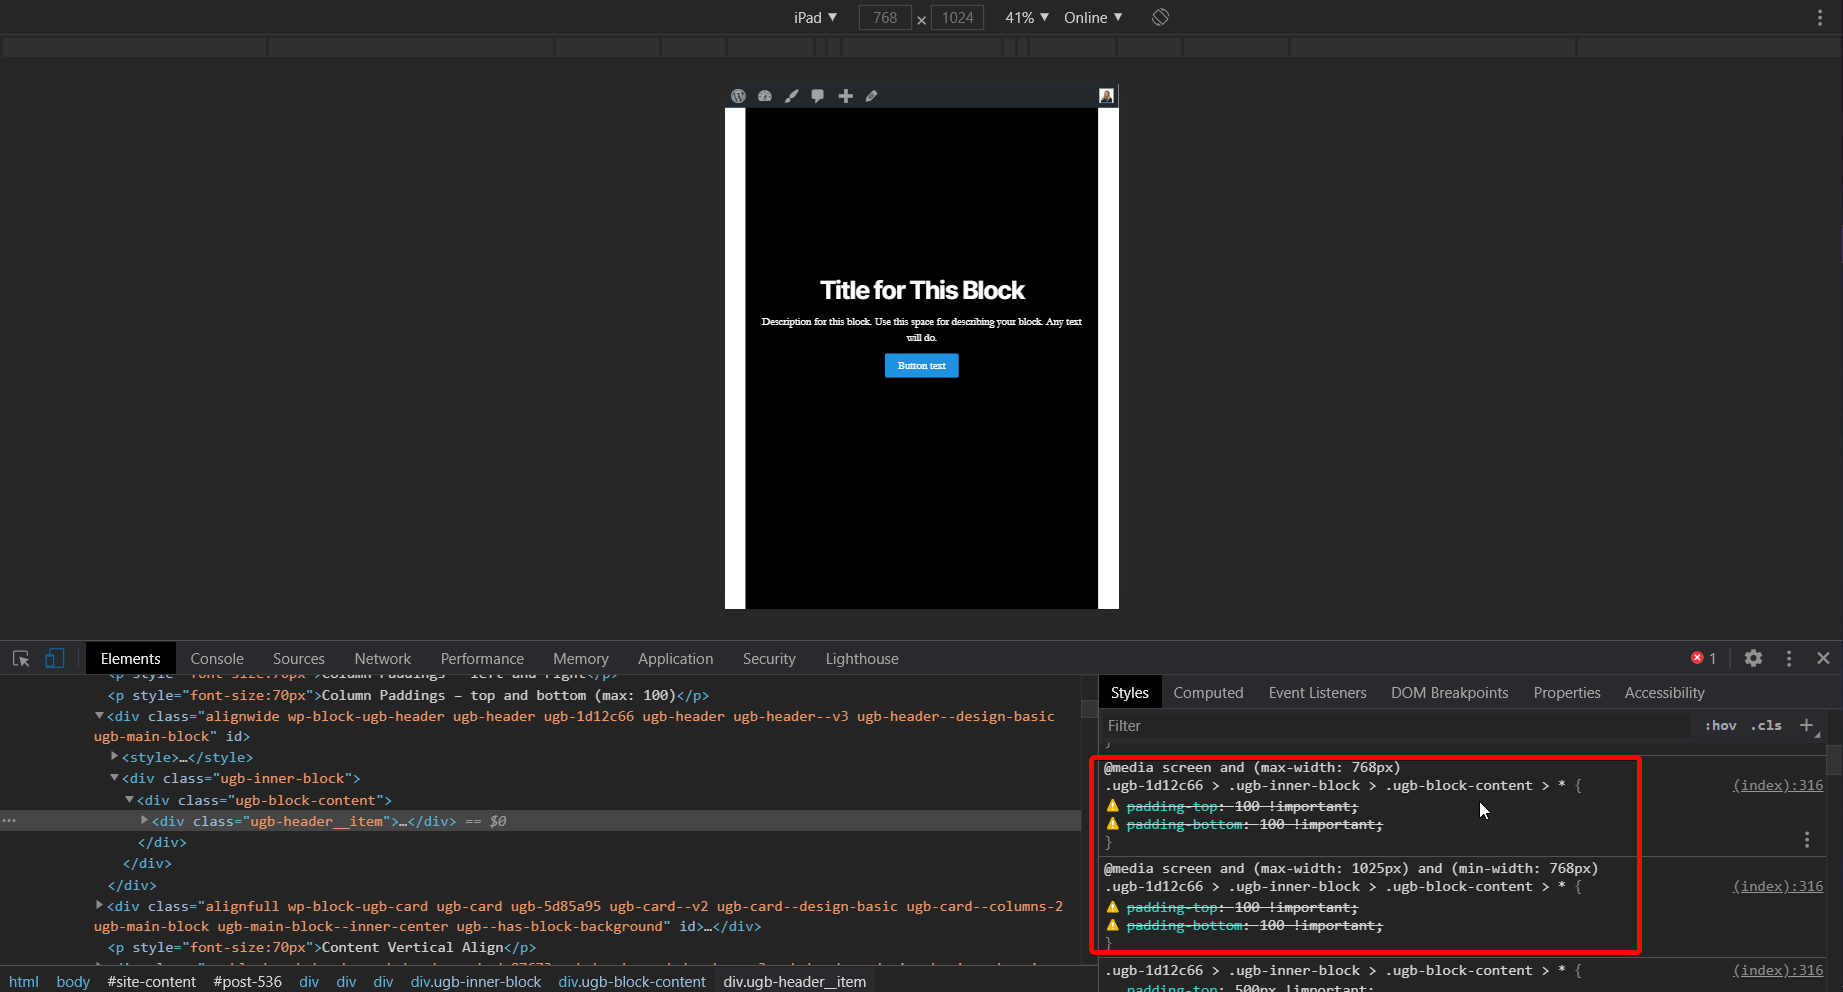Click the plus New icon in admin bar

pyautogui.click(x=845, y=96)
